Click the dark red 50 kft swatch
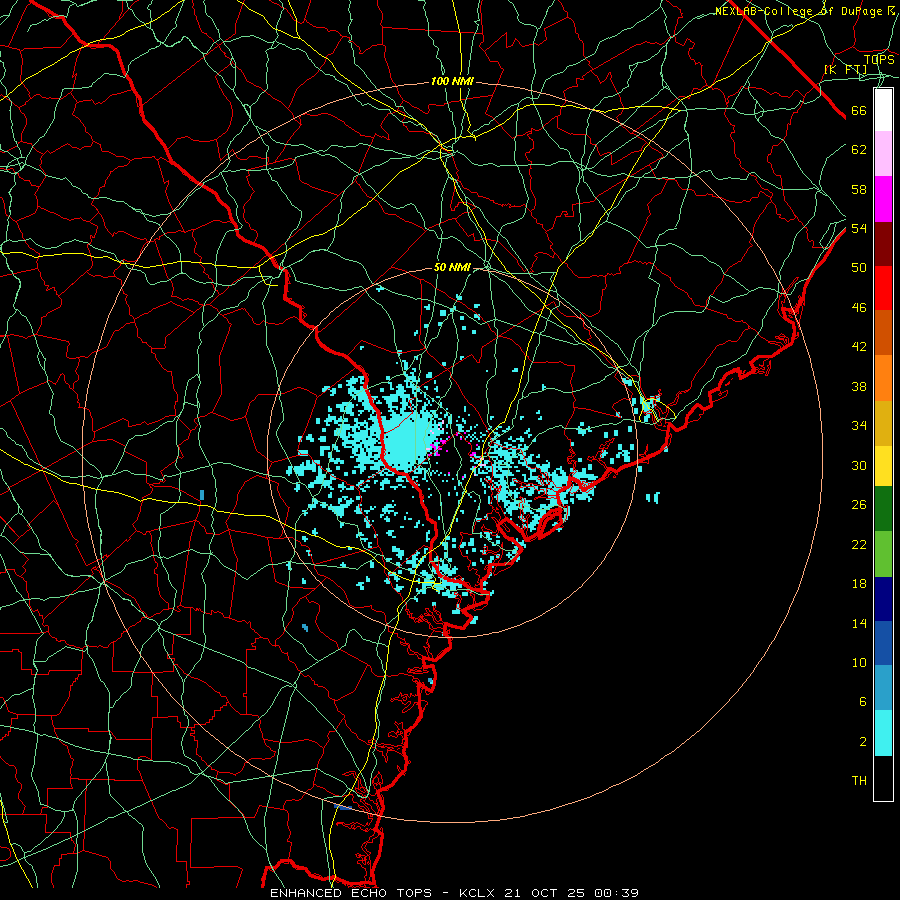 click(883, 244)
